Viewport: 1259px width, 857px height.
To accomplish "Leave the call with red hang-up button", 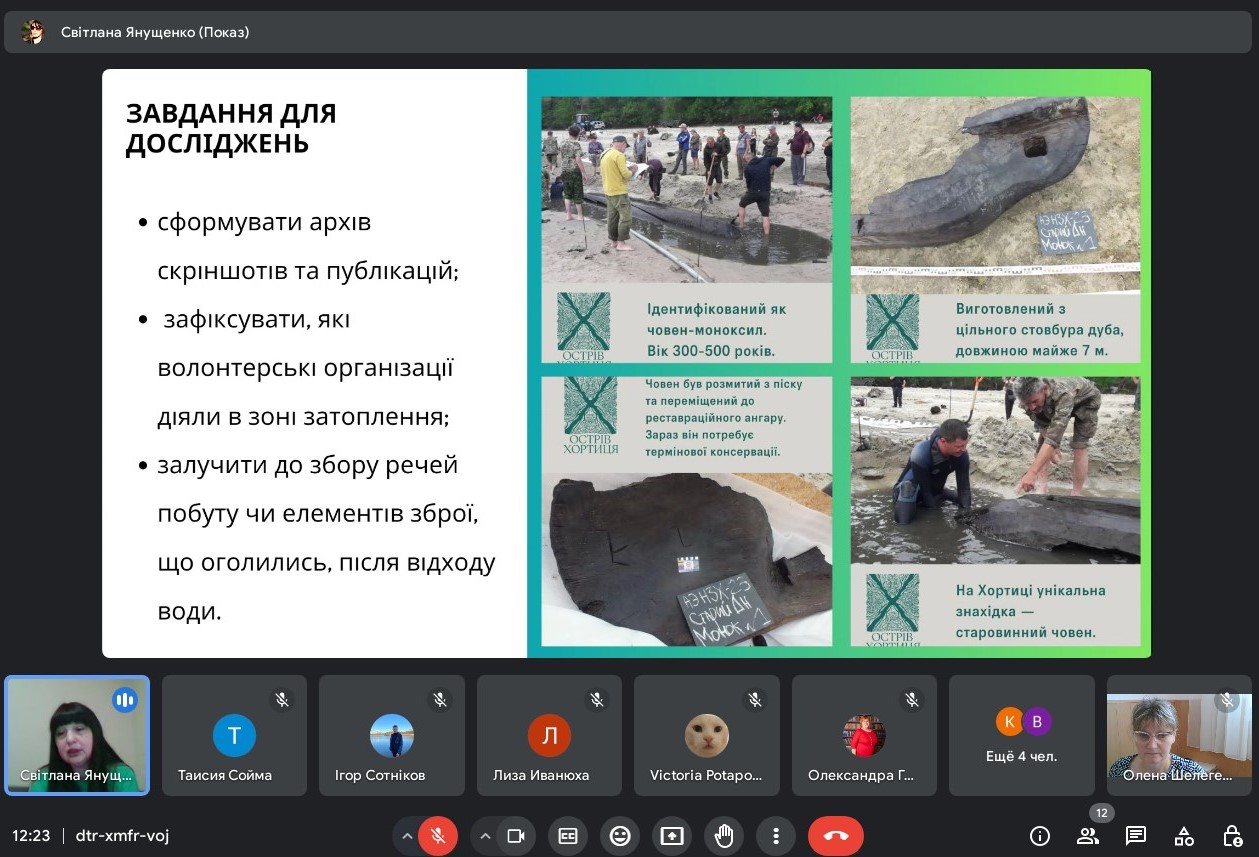I will point(836,836).
